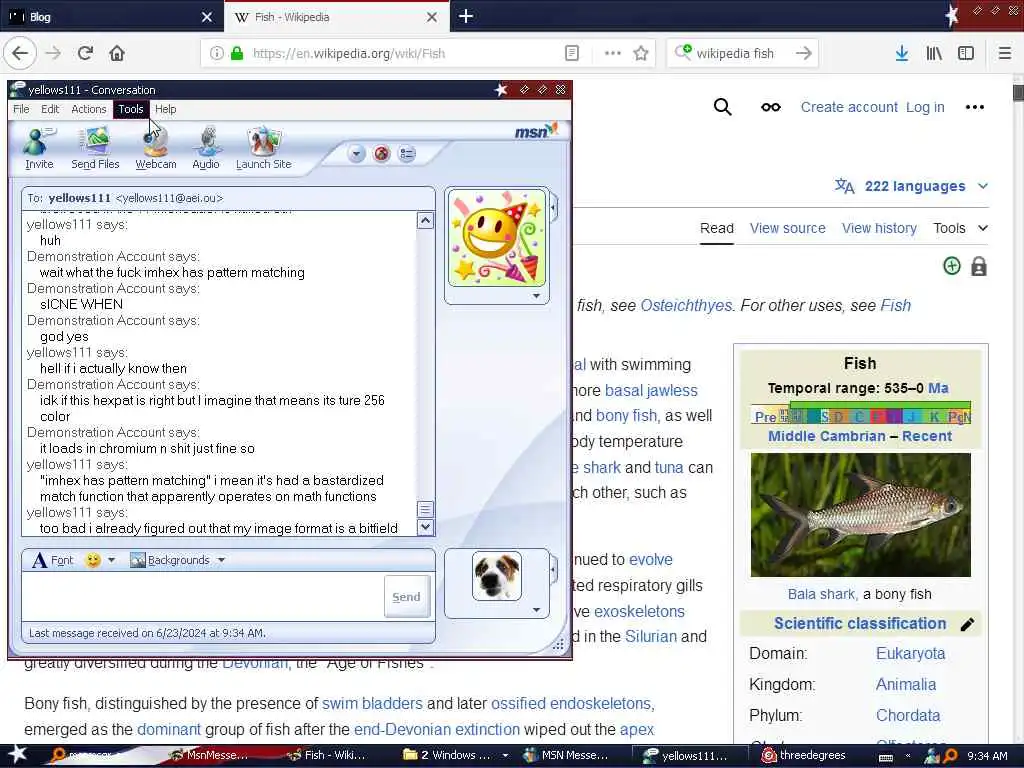Open dropdown under your dog display picture
The width and height of the screenshot is (1024, 768).
pos(536,610)
